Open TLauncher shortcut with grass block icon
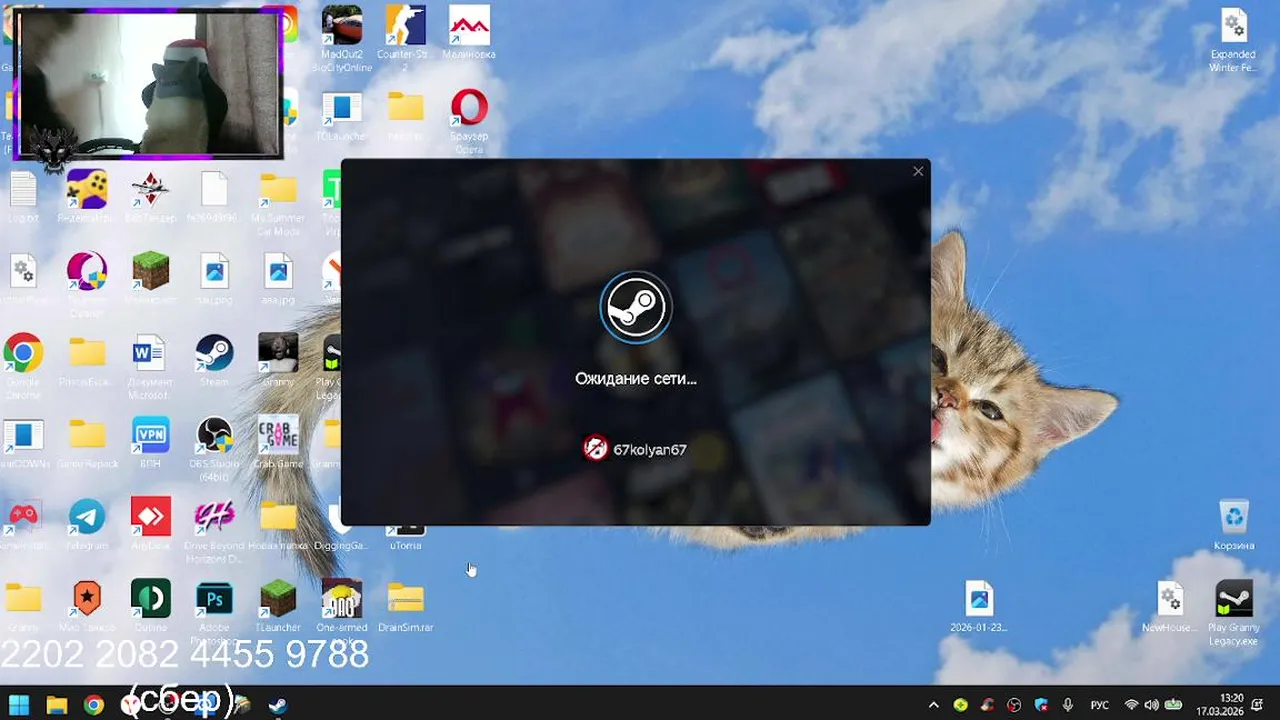The image size is (1280, 720). pyautogui.click(x=278, y=606)
